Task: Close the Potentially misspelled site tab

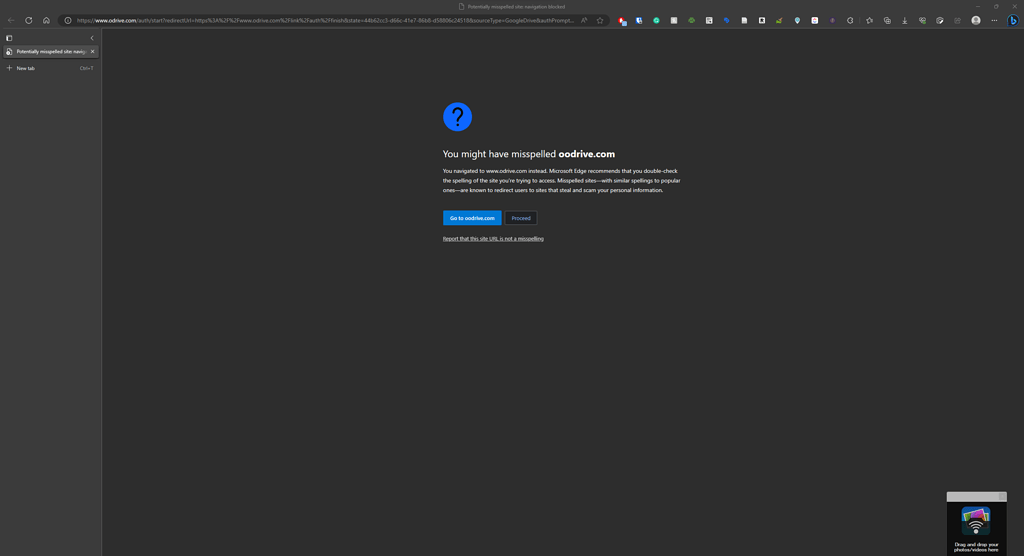Action: [93, 51]
